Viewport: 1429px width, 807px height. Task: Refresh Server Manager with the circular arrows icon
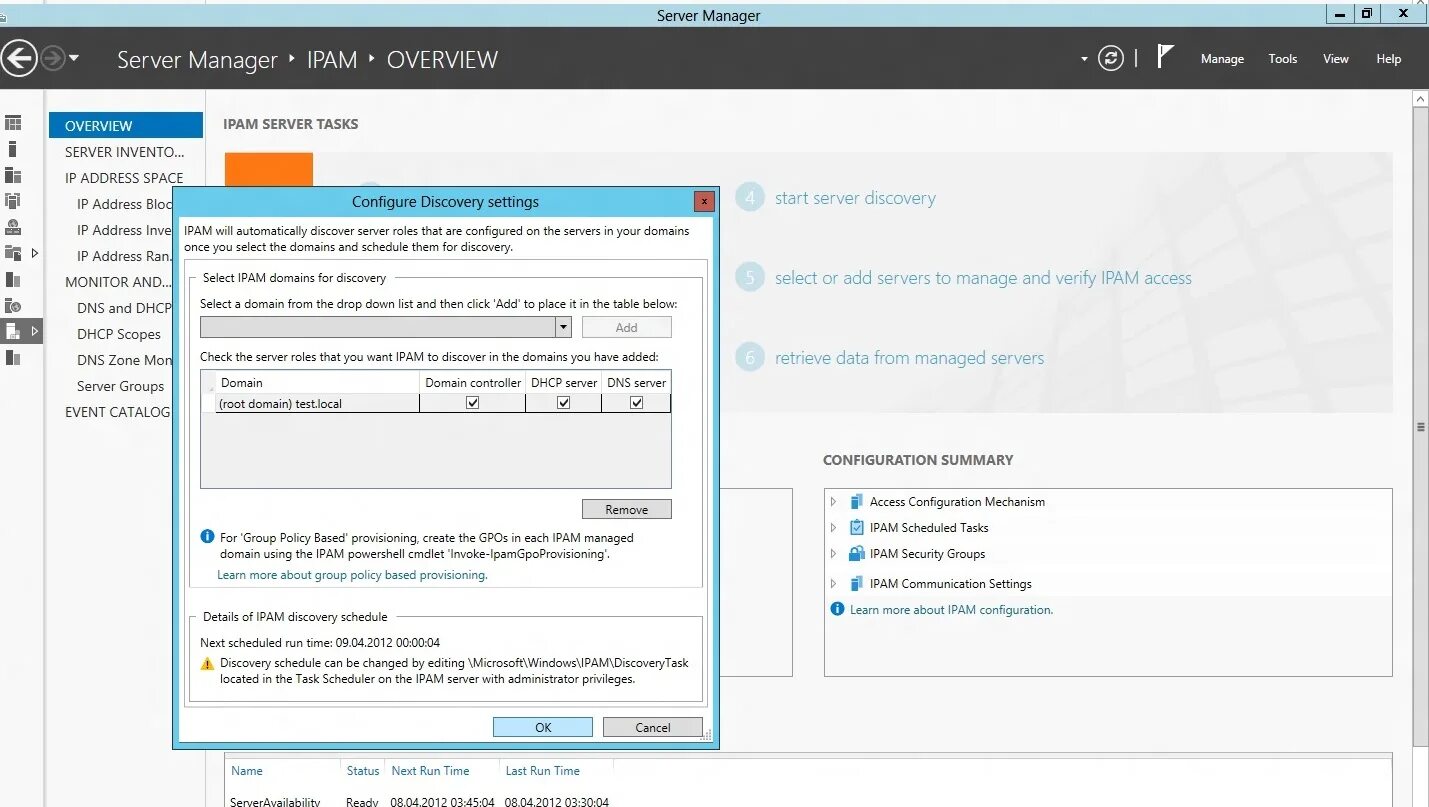[x=1111, y=59]
